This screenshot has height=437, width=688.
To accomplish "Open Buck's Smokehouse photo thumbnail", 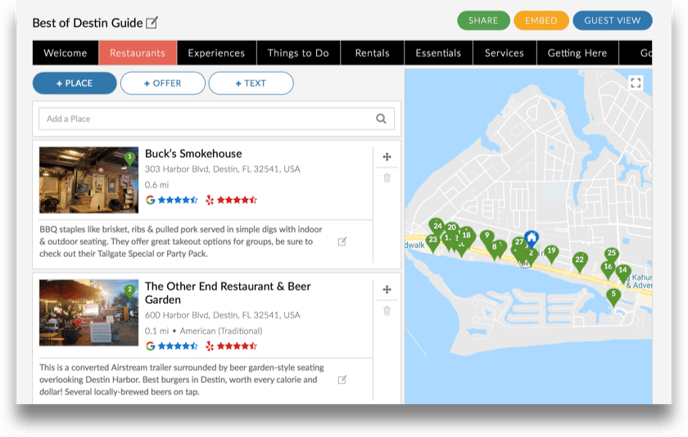I will tap(89, 180).
